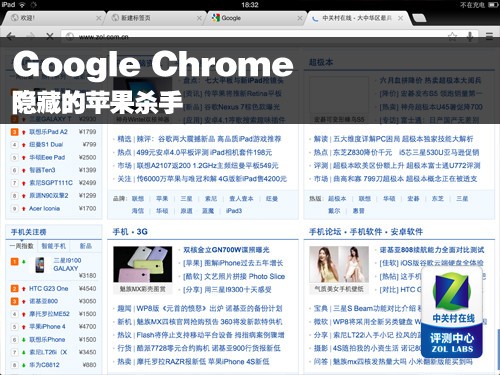Bookmark the page with the star icon
The width and height of the screenshot is (500, 375).
coord(452,36)
